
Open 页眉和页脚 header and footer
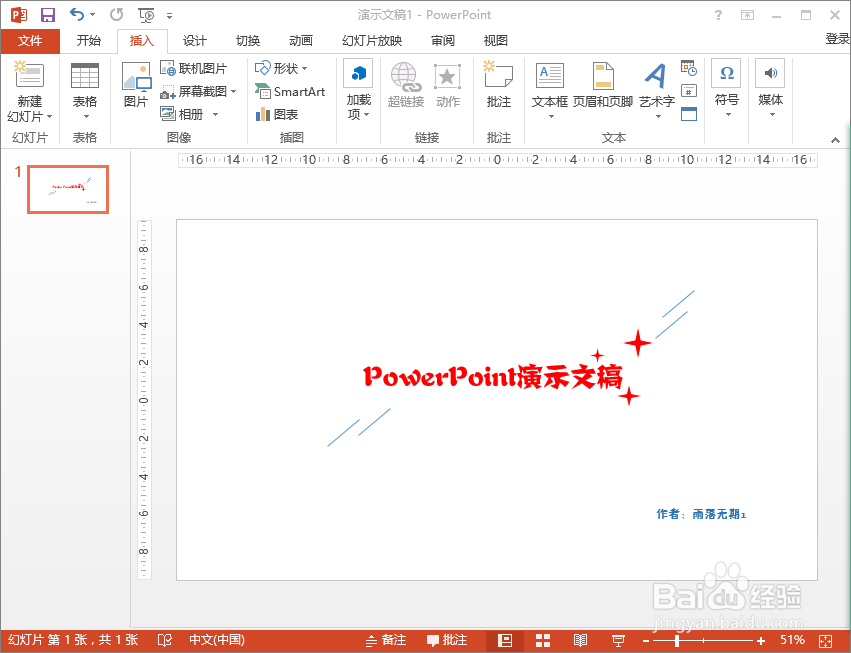point(603,85)
